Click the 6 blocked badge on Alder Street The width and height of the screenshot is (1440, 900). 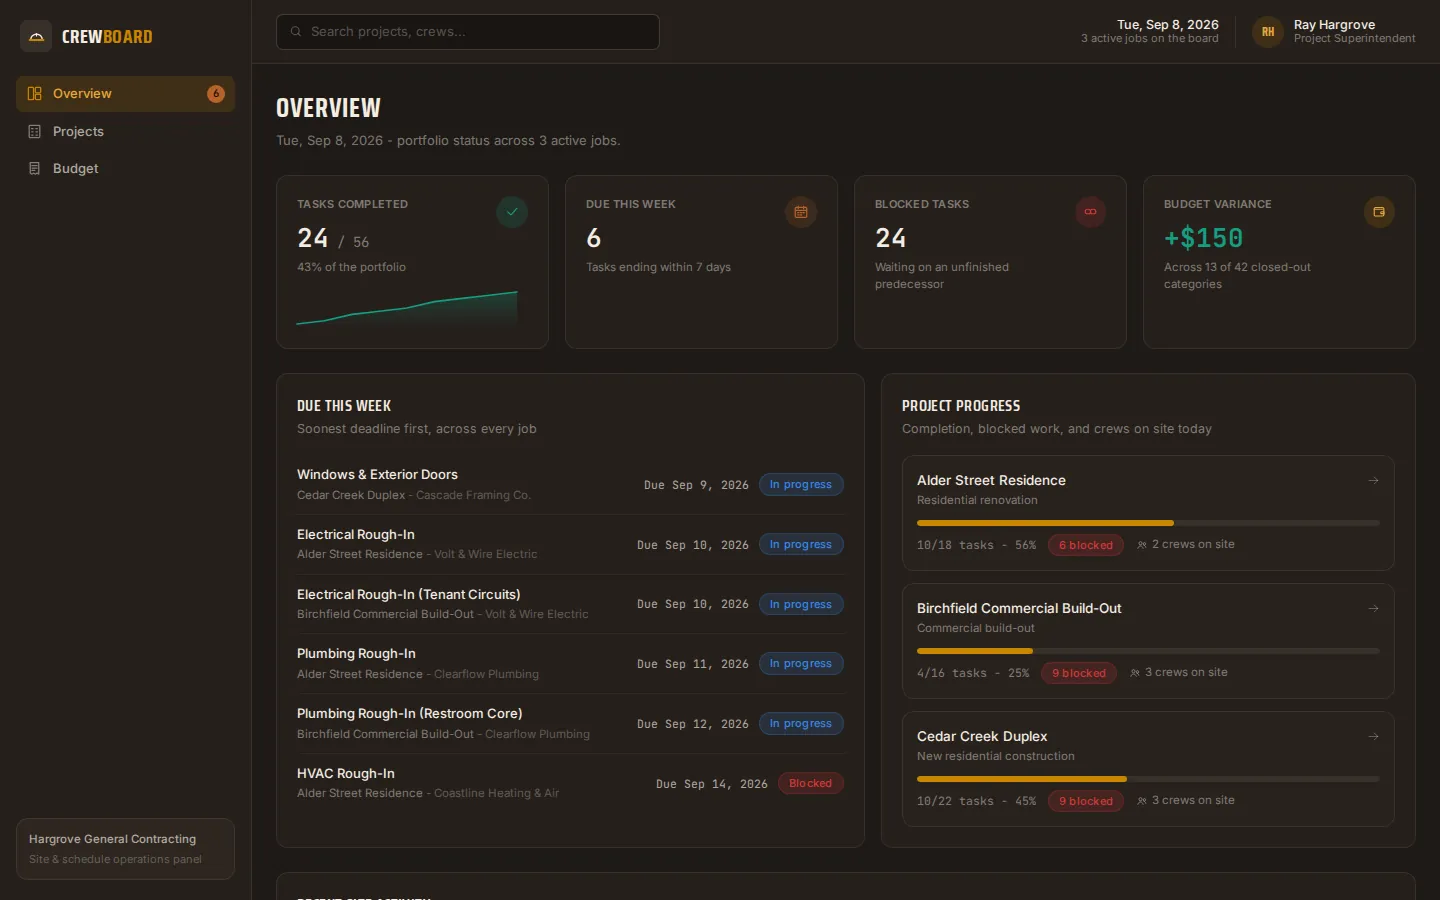1086,545
